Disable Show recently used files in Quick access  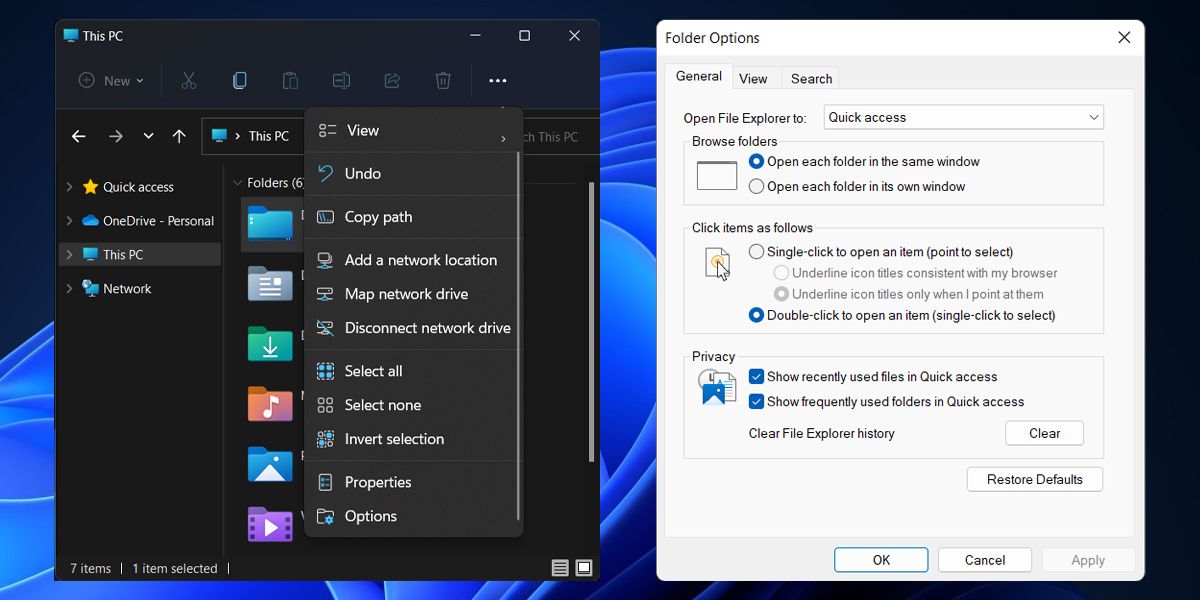[757, 376]
